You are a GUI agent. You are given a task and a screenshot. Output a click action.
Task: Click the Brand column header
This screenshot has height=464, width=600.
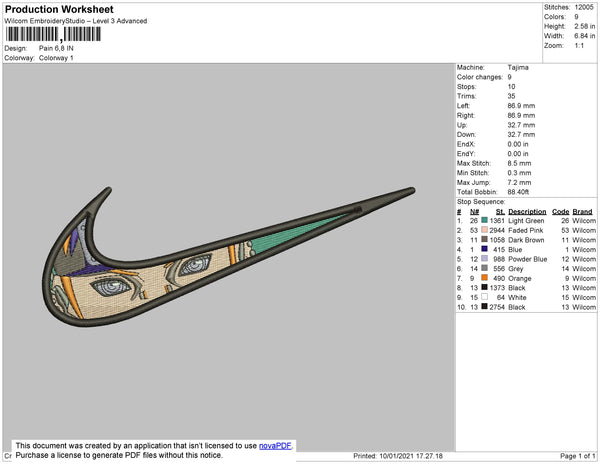582,212
